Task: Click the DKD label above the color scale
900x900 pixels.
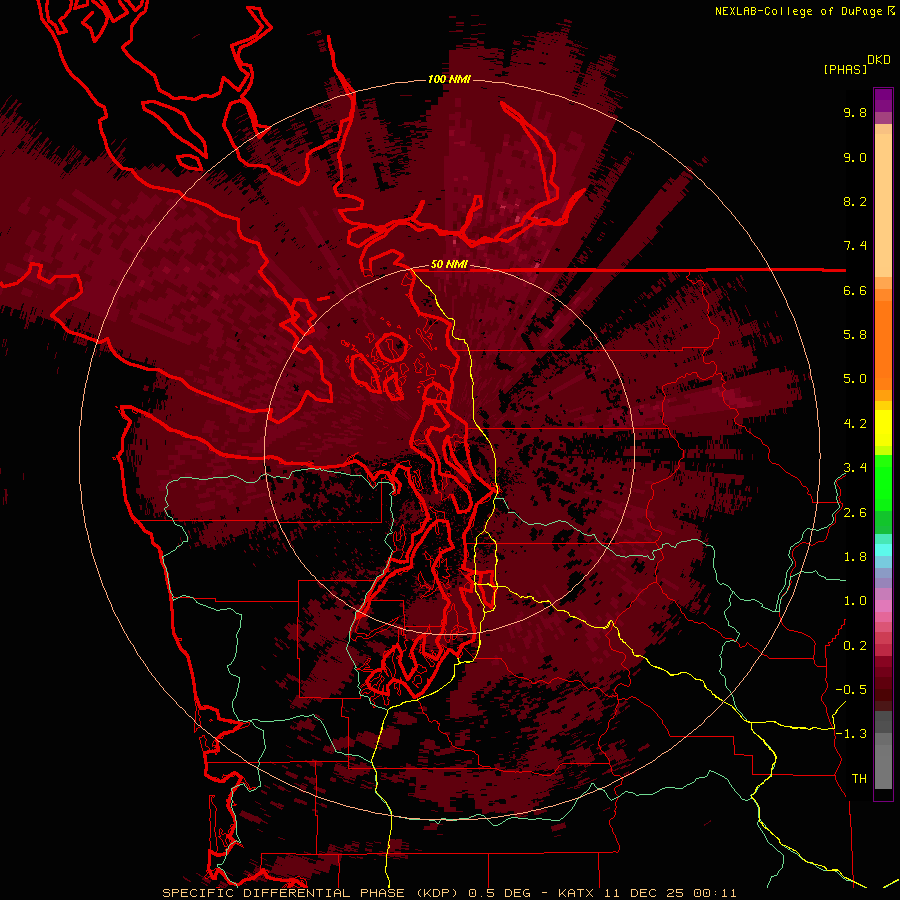Action: (879, 60)
